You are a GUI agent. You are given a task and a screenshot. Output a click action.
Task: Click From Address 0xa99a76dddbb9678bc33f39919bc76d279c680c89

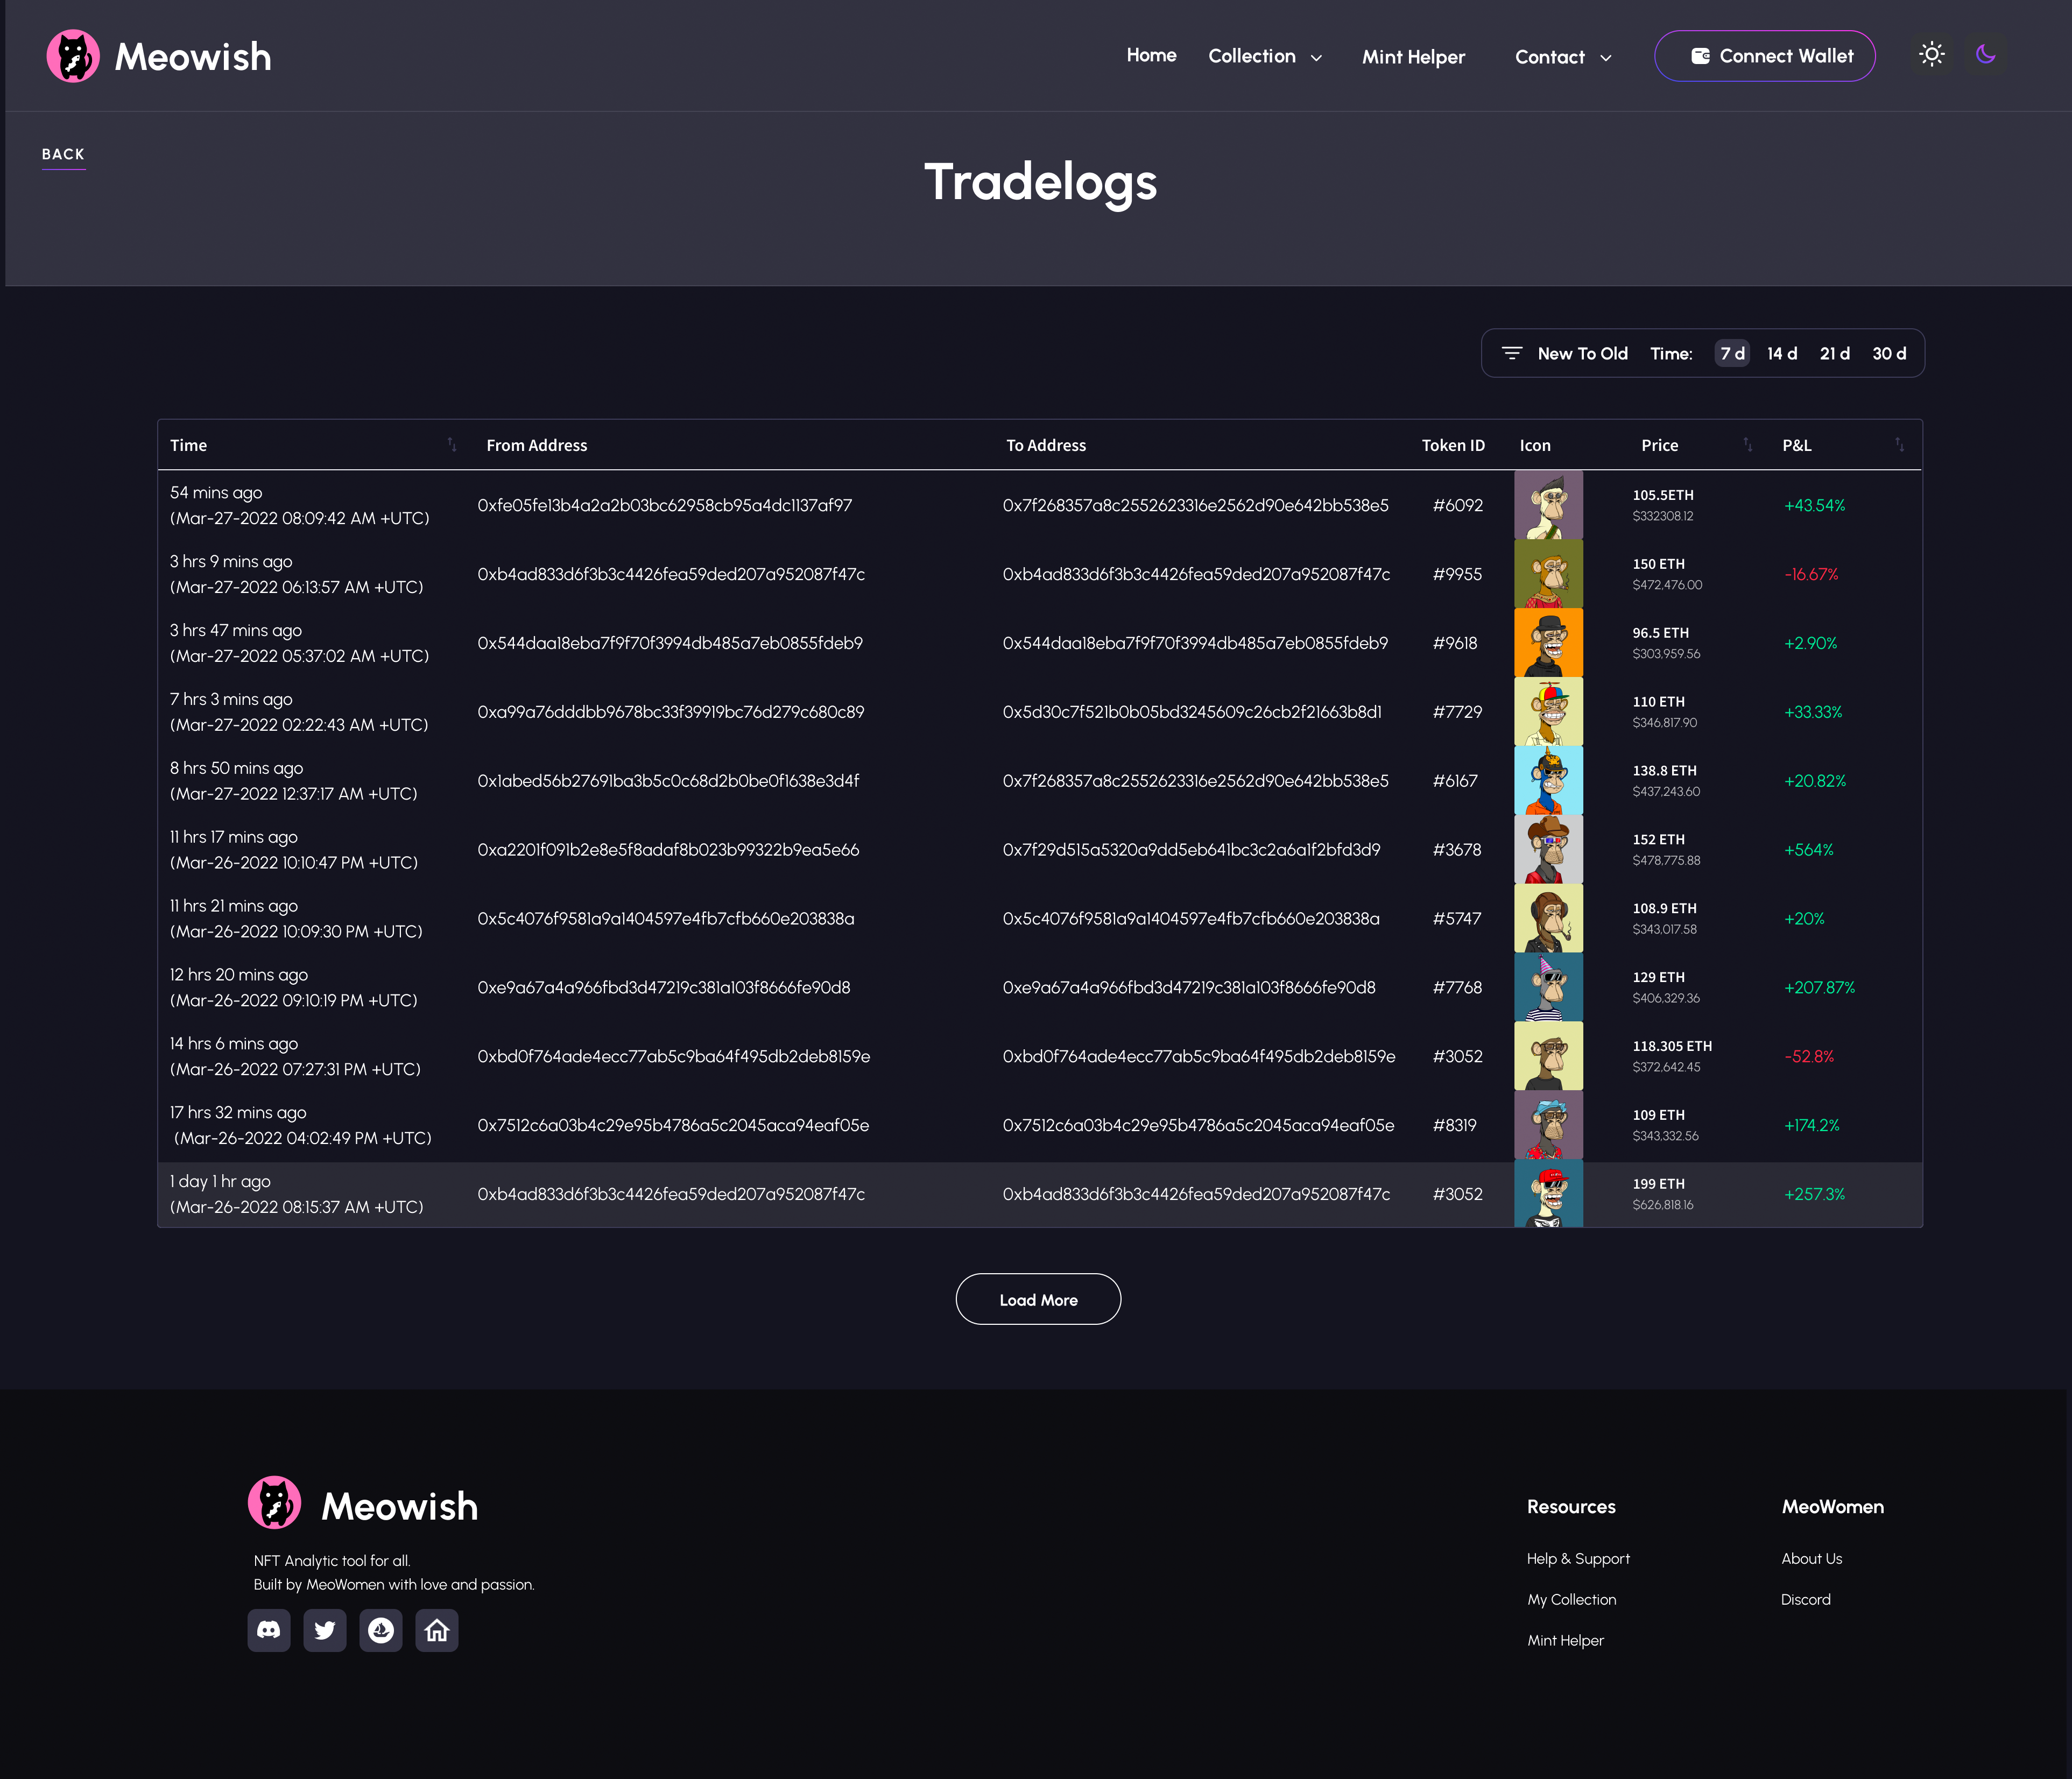pos(670,712)
